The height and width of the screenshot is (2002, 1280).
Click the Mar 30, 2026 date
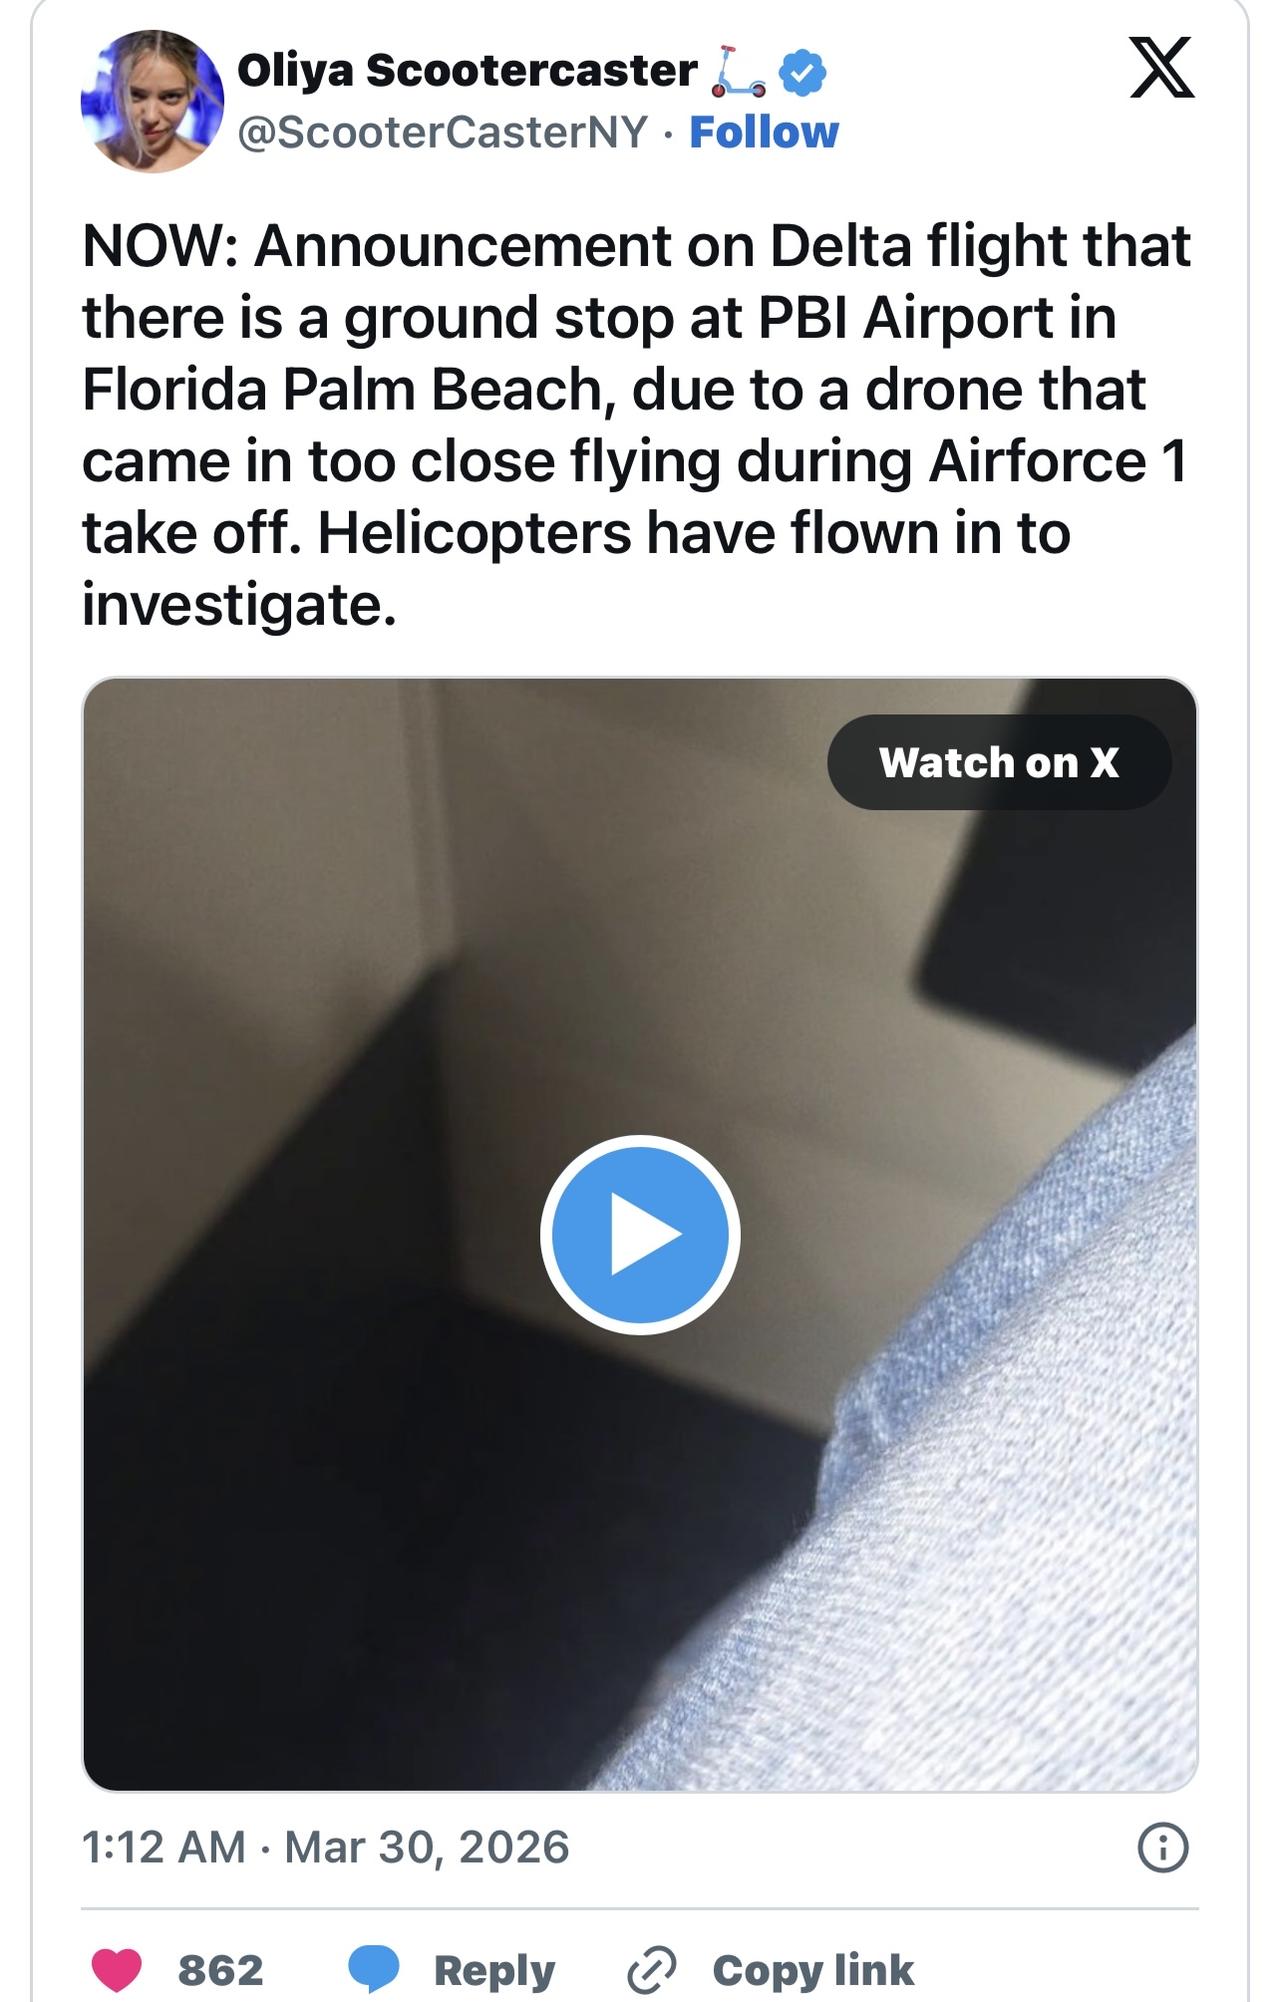427,1847
